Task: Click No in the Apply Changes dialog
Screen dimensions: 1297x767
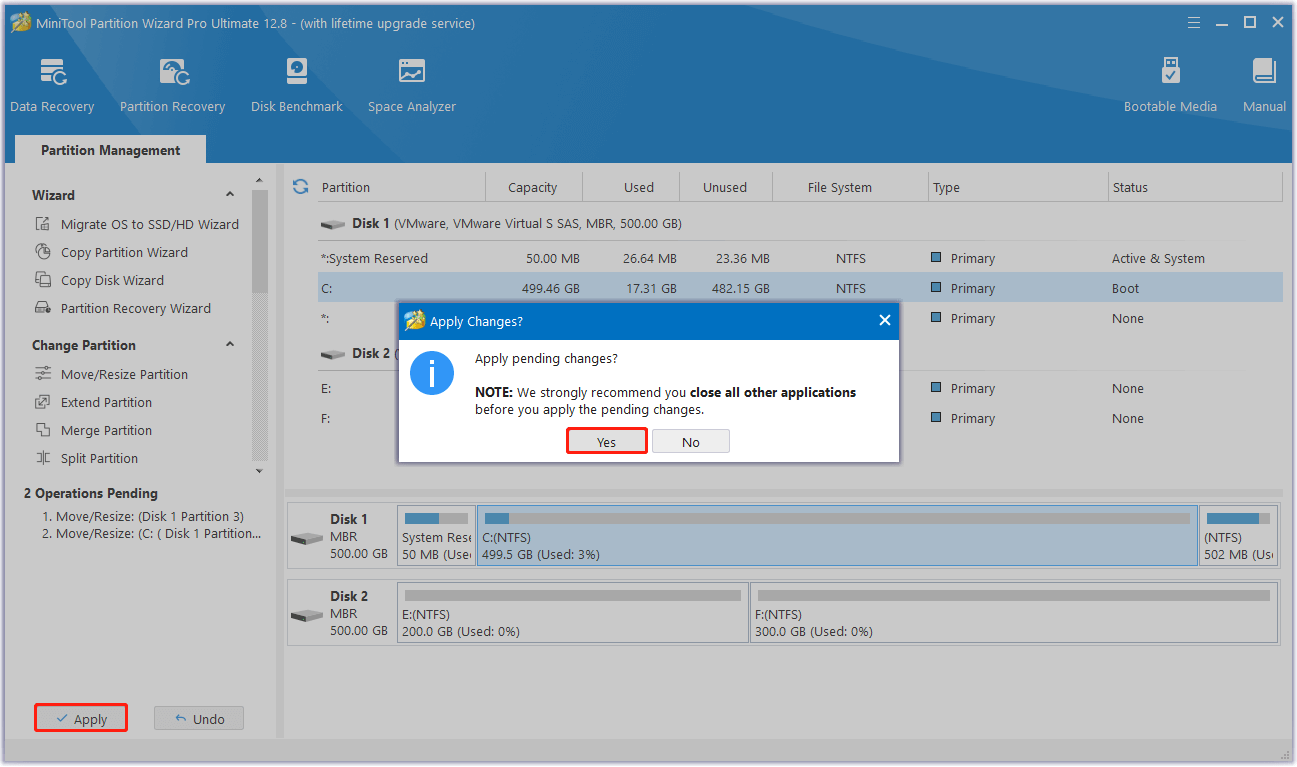Action: 691,442
